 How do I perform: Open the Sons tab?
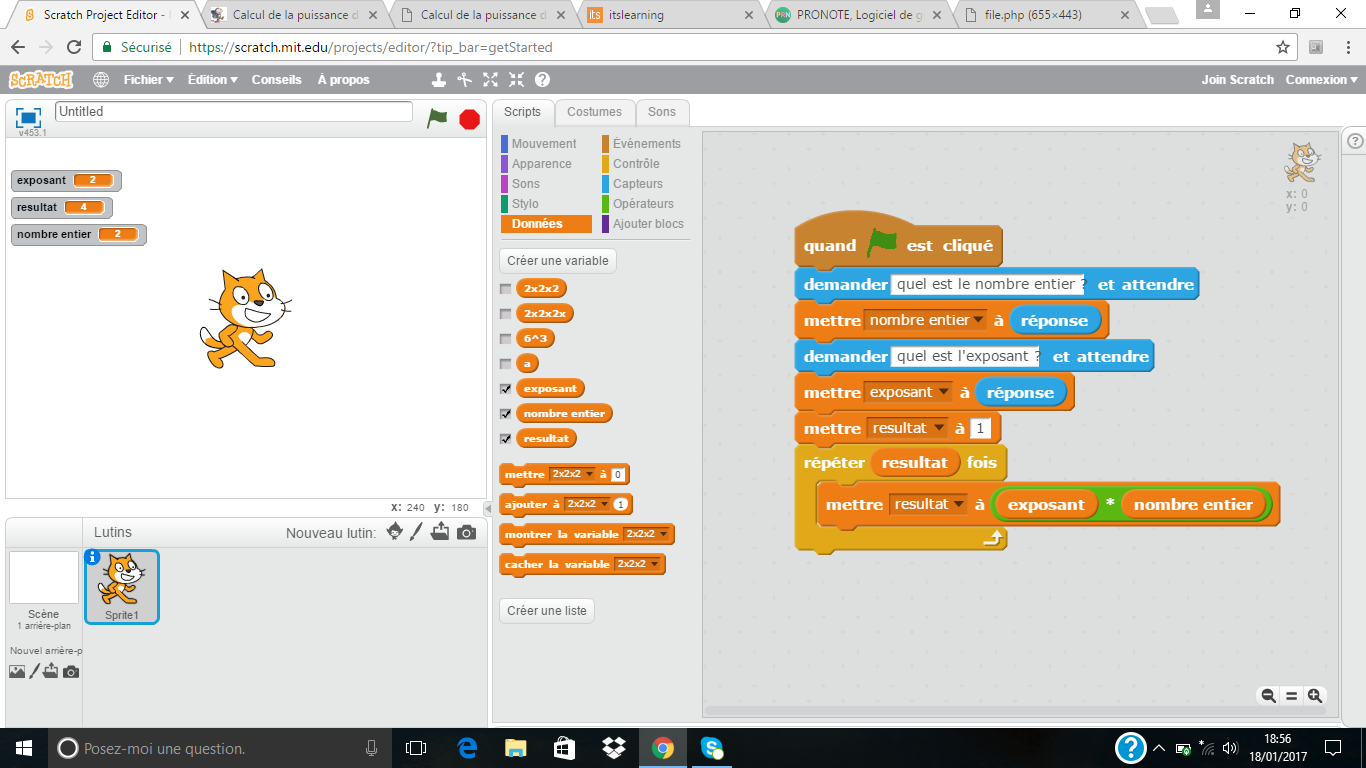point(661,112)
